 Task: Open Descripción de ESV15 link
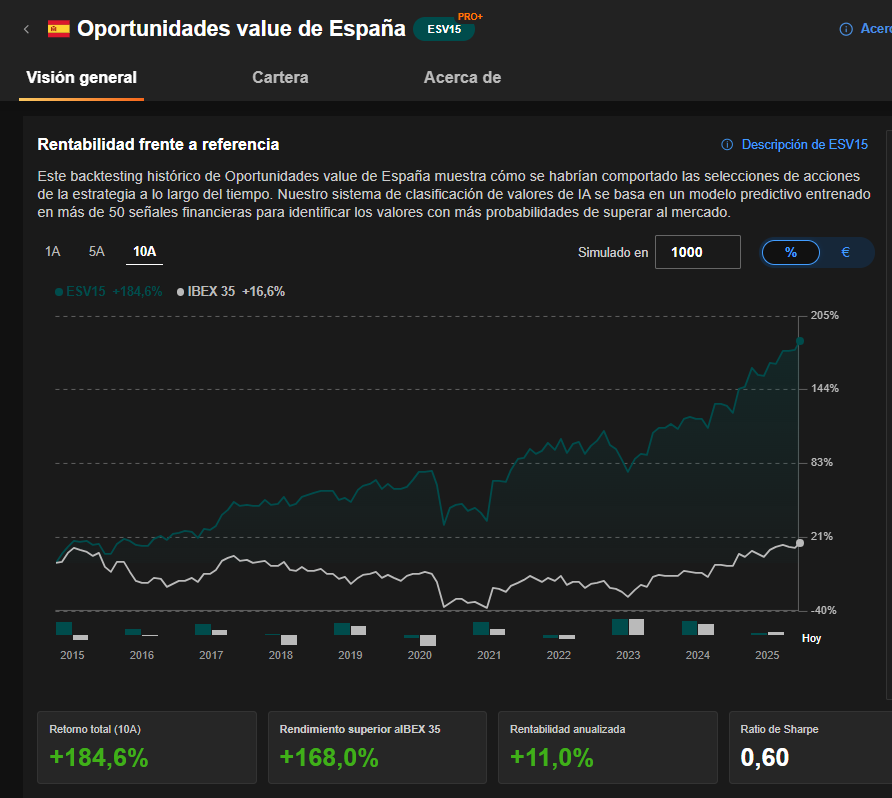tap(804, 144)
